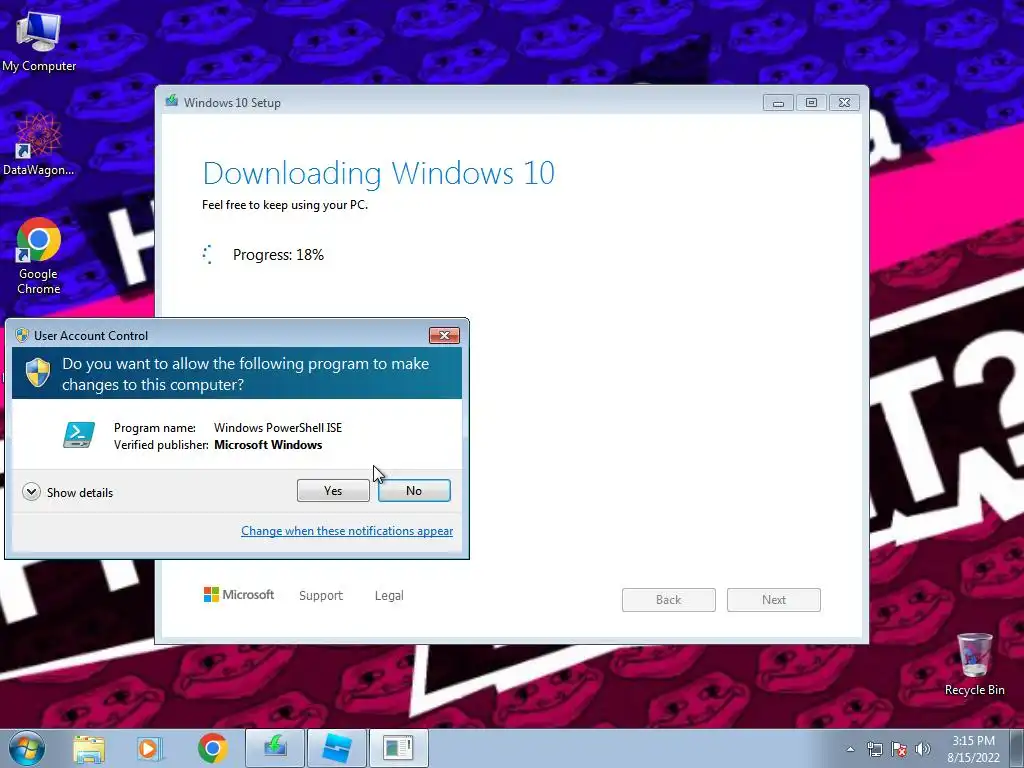Select the document window taskbar button
1024x768 pixels.
[398, 748]
